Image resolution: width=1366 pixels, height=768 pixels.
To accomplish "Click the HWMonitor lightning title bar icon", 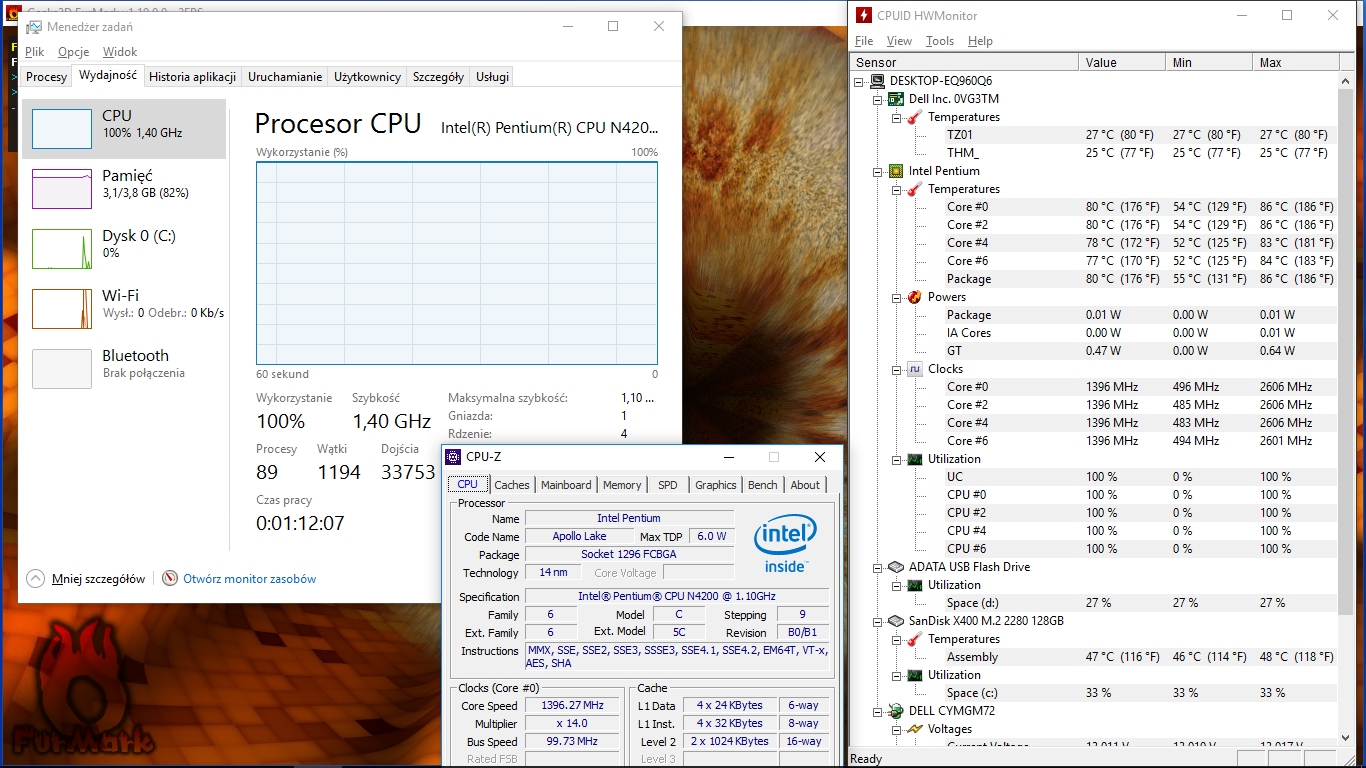I will tap(864, 15).
